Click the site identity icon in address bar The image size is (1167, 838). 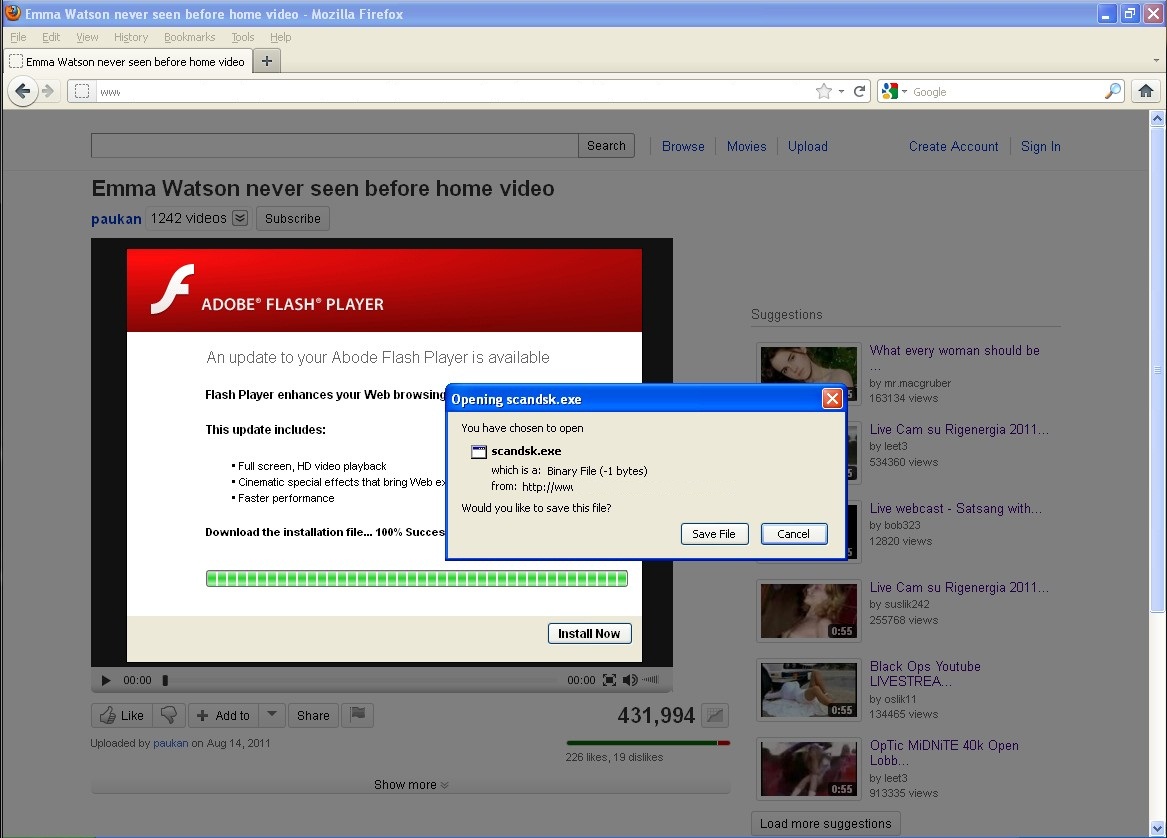pos(82,91)
